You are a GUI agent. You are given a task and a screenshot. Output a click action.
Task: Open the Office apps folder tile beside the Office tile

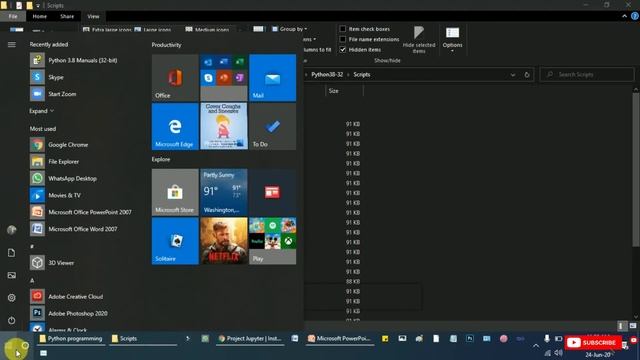pos(224,78)
